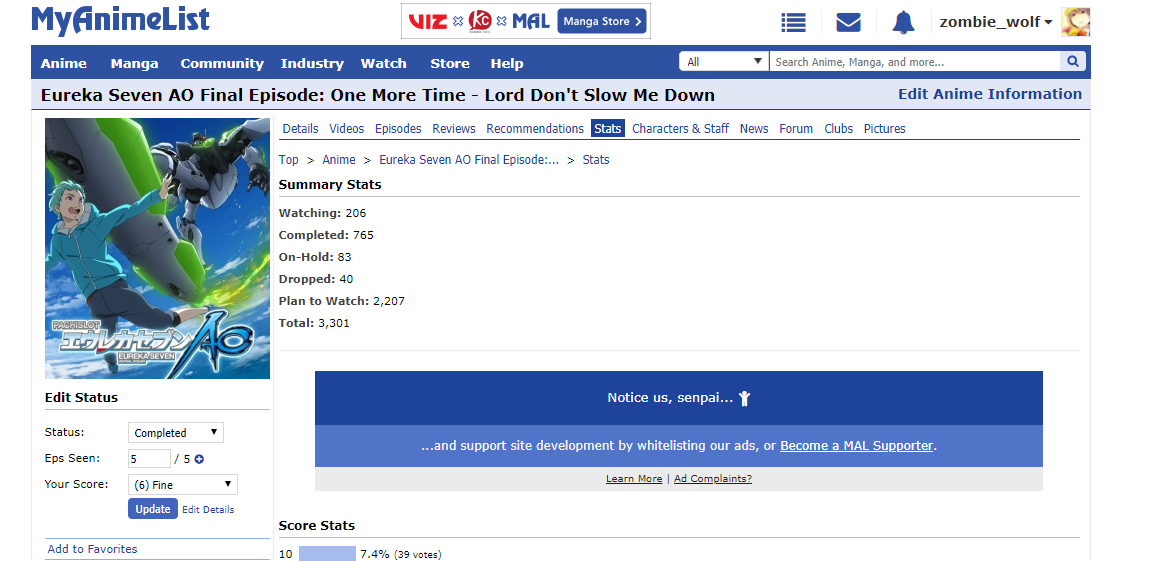Open the VIZ MAL Manga Store banner
The height and width of the screenshot is (561, 1165).
[x=526, y=21]
